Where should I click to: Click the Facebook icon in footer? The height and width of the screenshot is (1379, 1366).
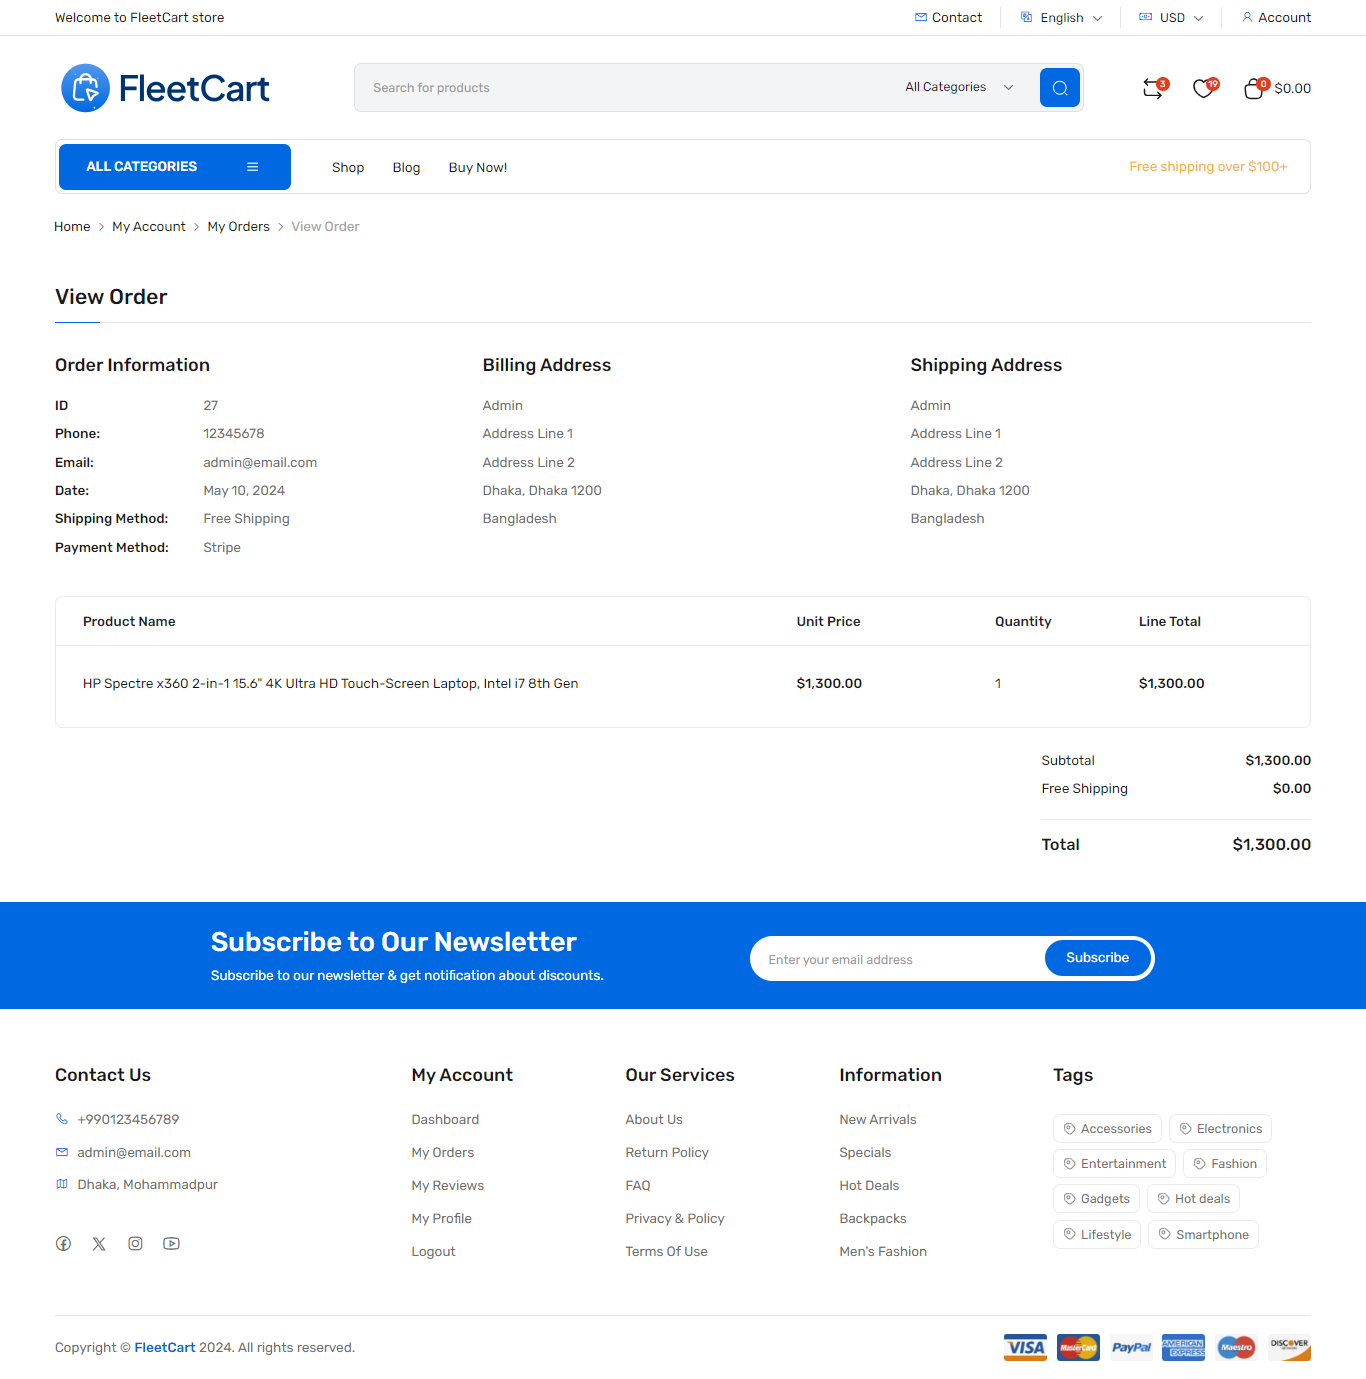click(x=63, y=1244)
